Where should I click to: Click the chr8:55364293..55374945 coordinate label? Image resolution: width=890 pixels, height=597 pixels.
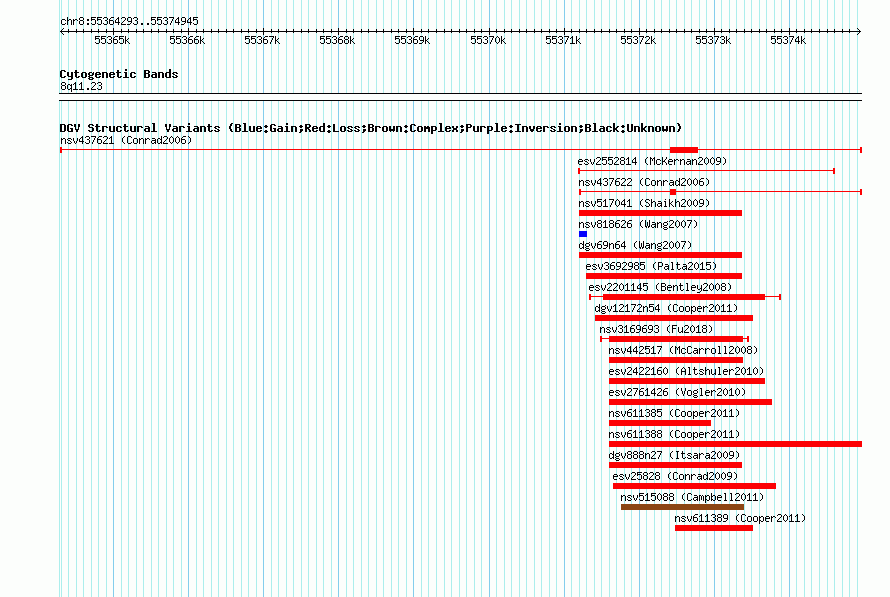coord(129,21)
